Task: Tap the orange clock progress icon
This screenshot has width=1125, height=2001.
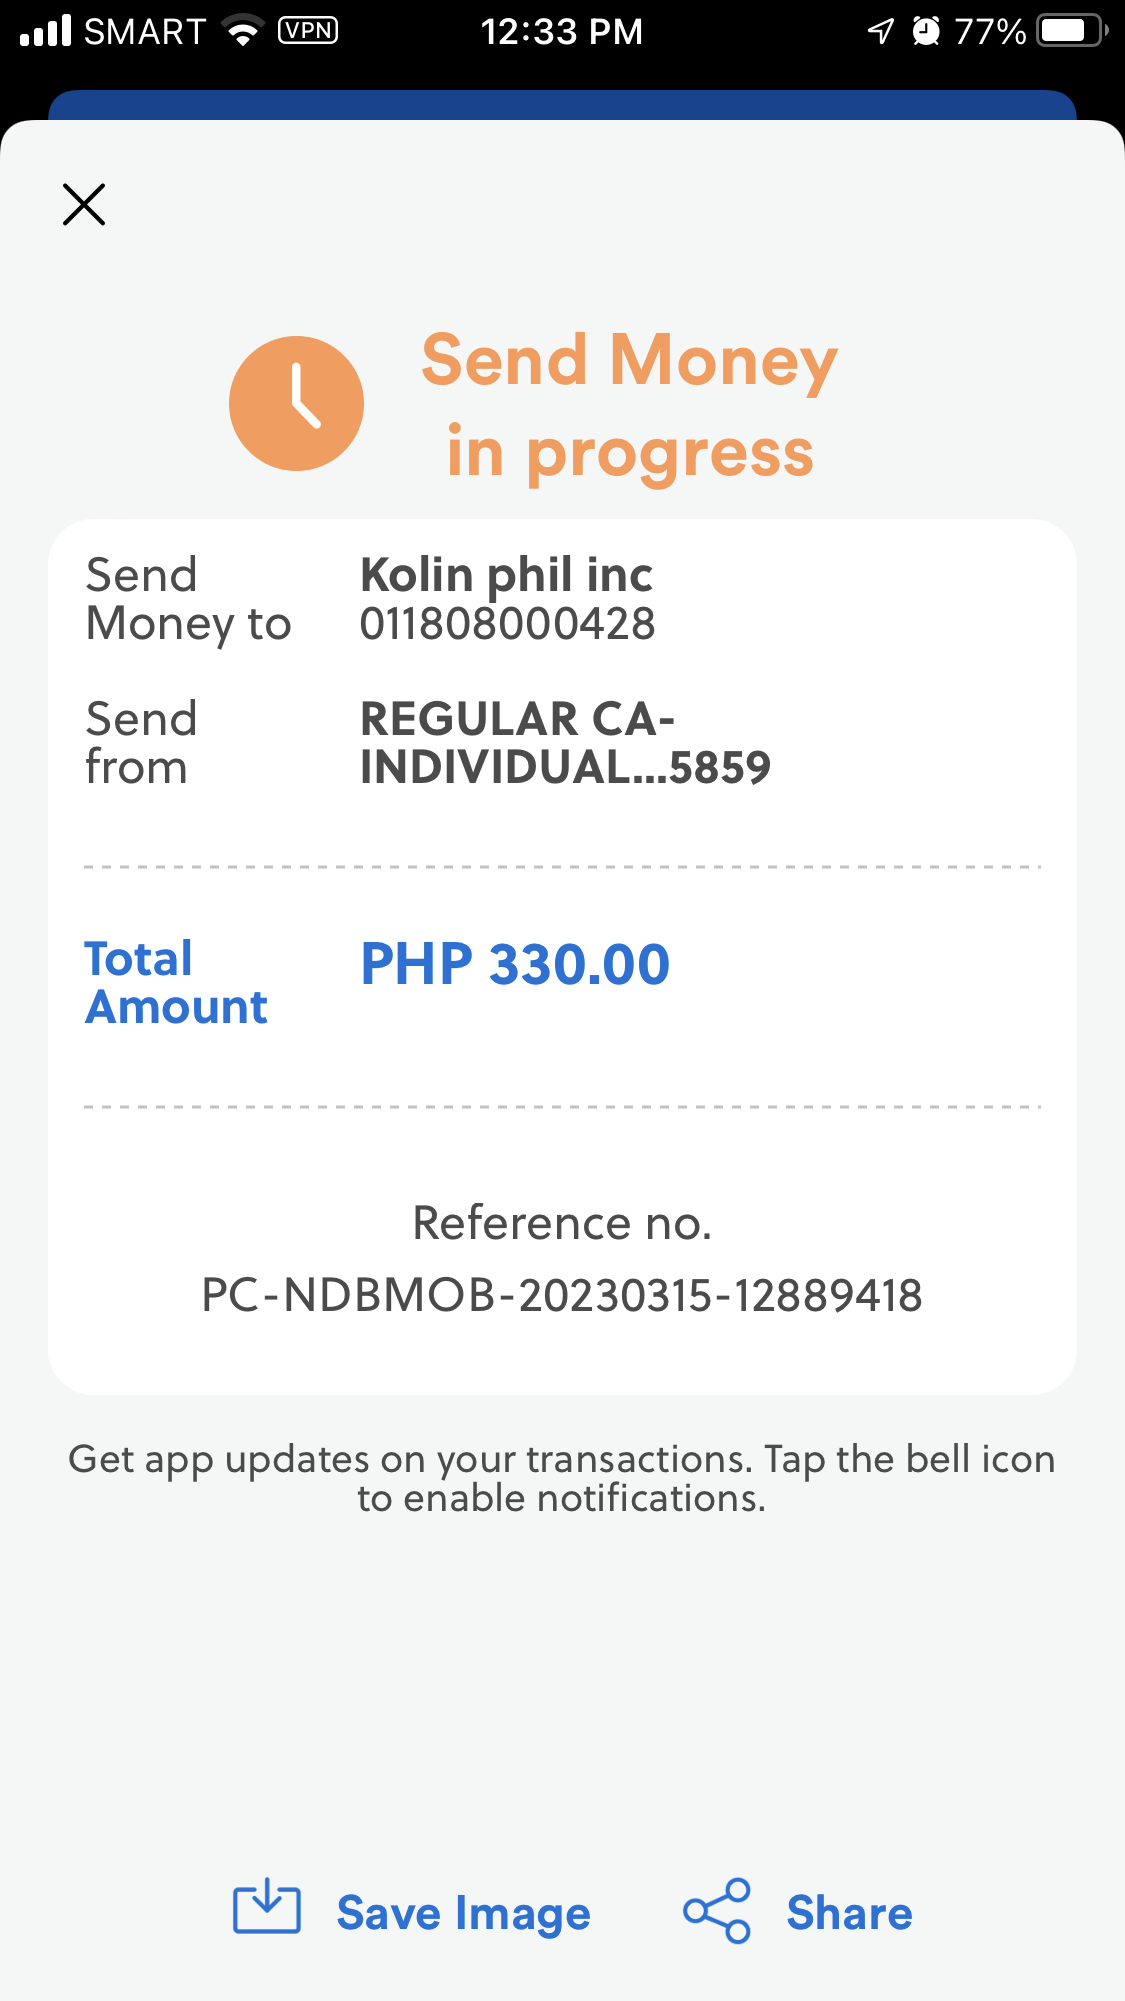Action: (x=296, y=404)
